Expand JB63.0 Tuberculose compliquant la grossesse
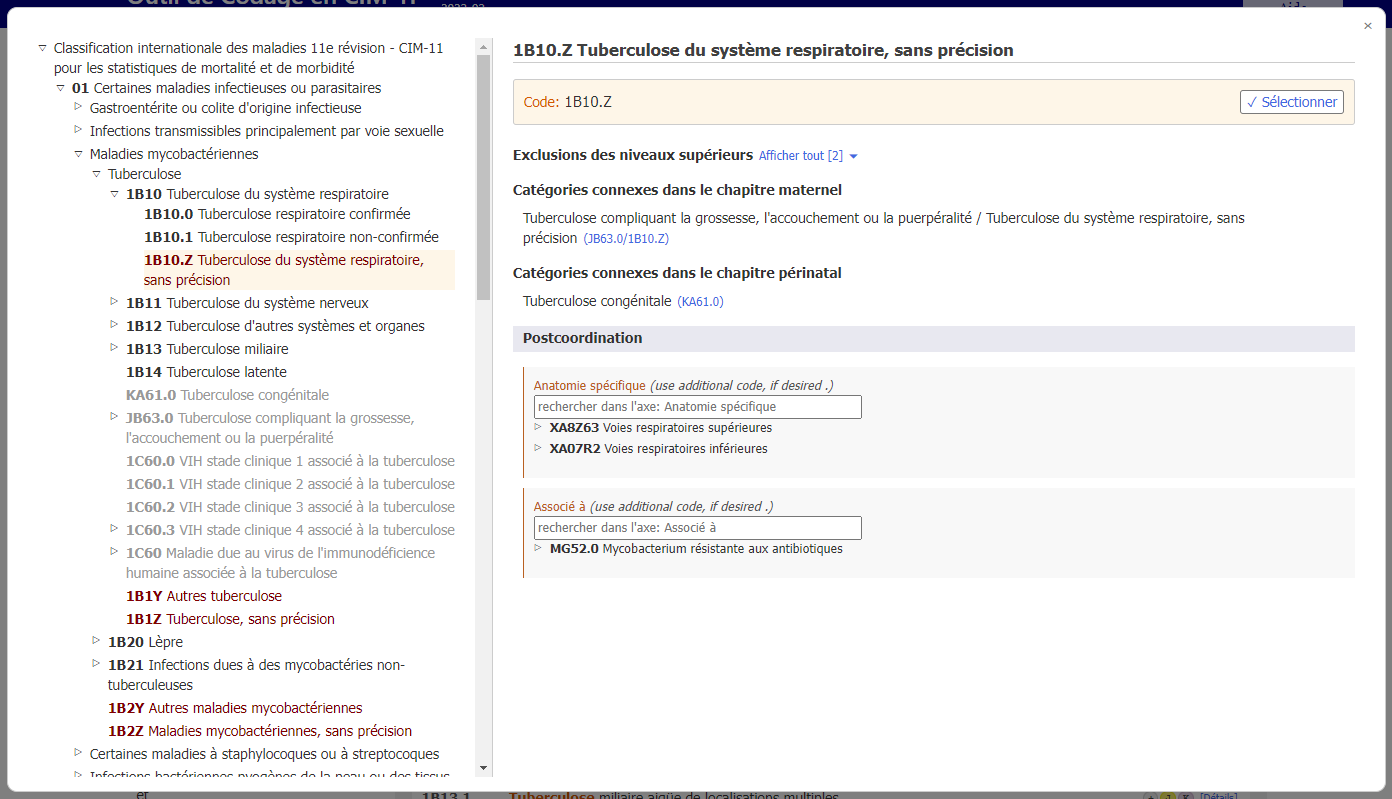 114,415
